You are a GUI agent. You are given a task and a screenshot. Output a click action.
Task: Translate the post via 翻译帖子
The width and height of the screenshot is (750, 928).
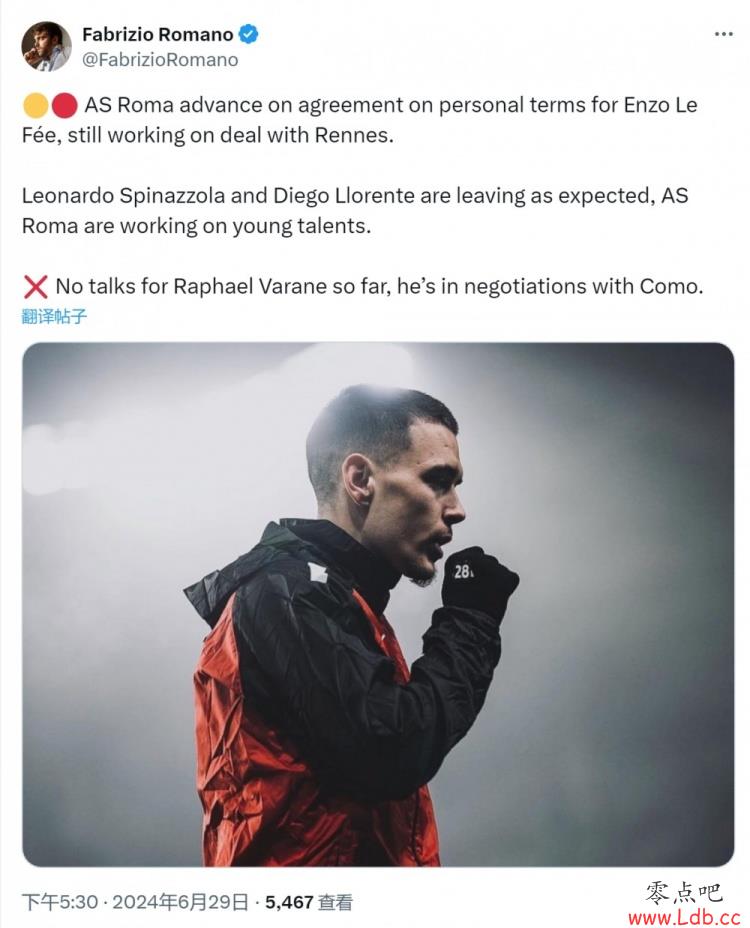point(55,317)
